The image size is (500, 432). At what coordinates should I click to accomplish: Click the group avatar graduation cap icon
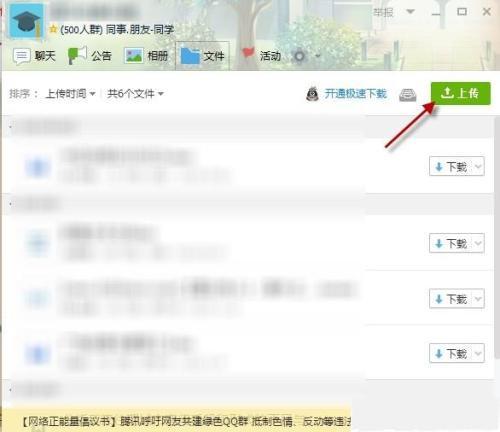tap(26, 21)
